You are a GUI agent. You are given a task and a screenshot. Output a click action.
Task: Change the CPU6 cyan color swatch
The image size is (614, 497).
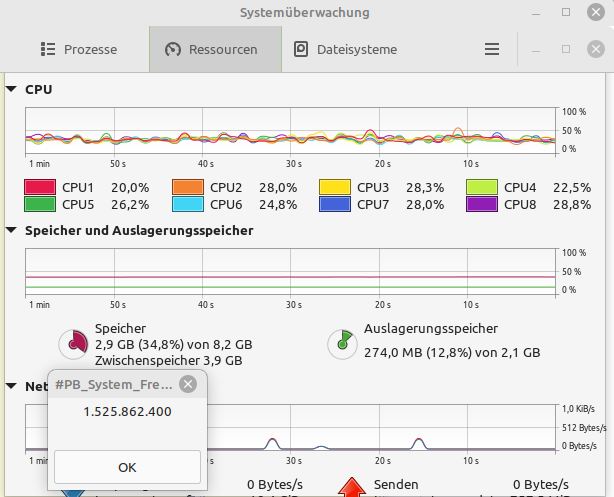pyautogui.click(x=187, y=204)
